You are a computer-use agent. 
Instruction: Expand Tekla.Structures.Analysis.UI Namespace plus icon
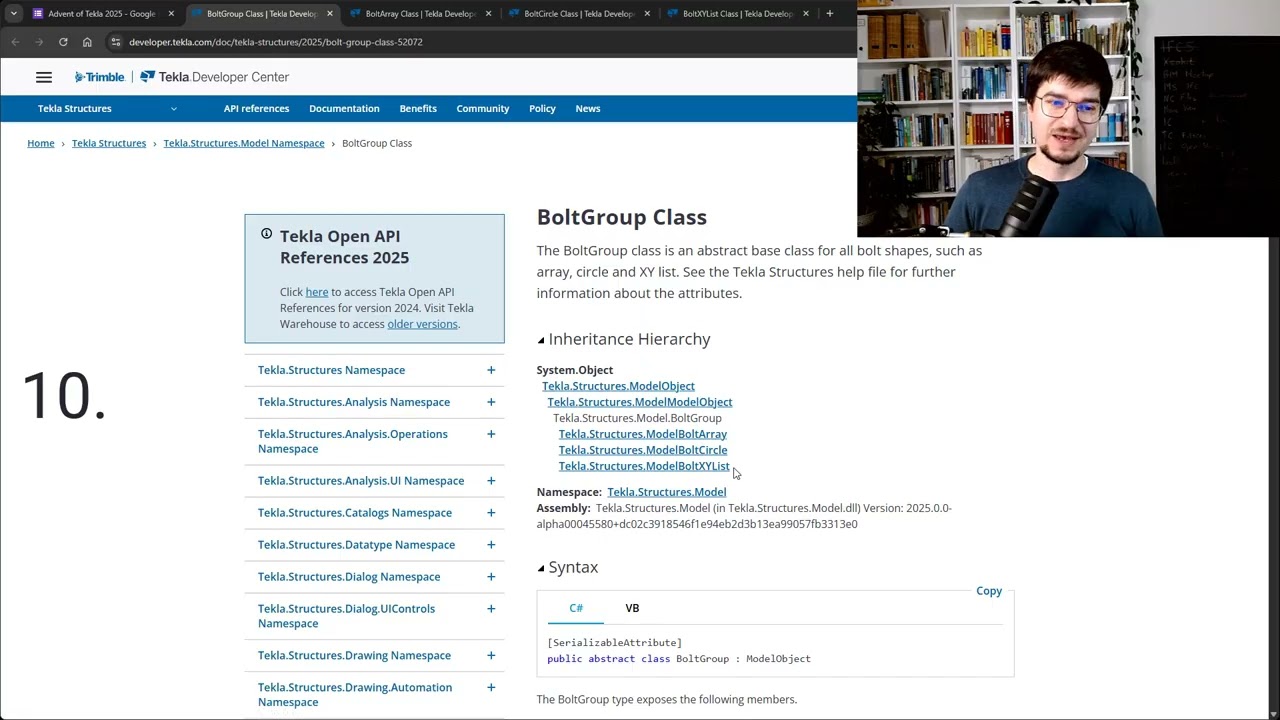coord(491,481)
